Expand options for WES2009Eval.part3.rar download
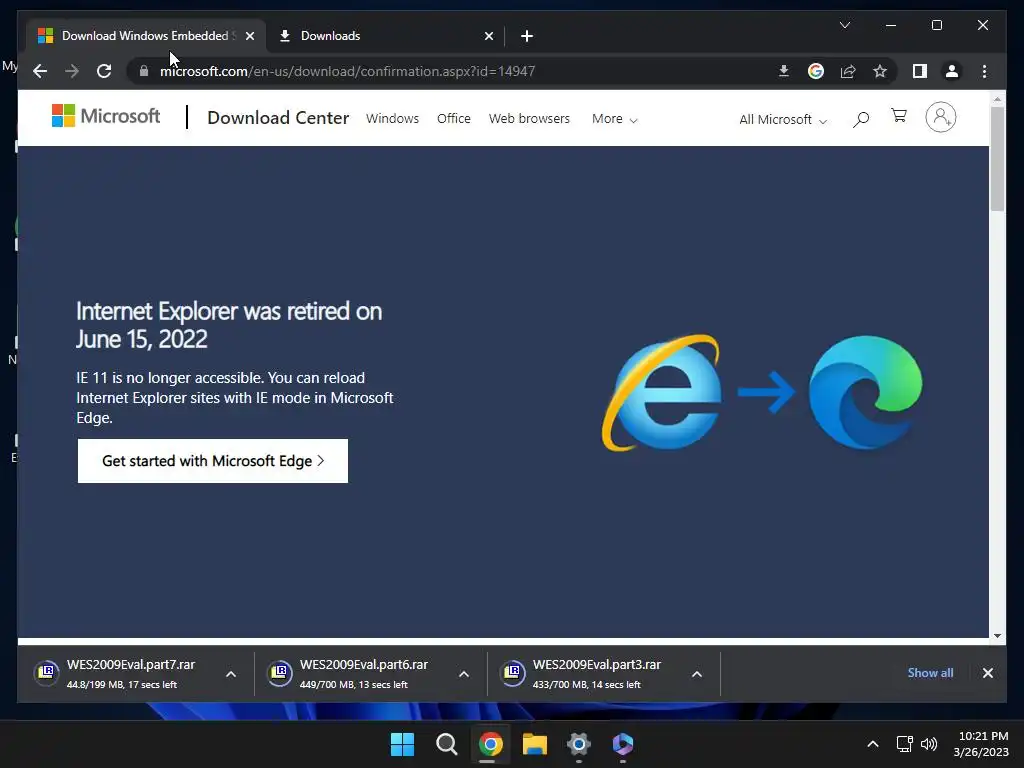This screenshot has height=768, width=1024. click(x=697, y=674)
